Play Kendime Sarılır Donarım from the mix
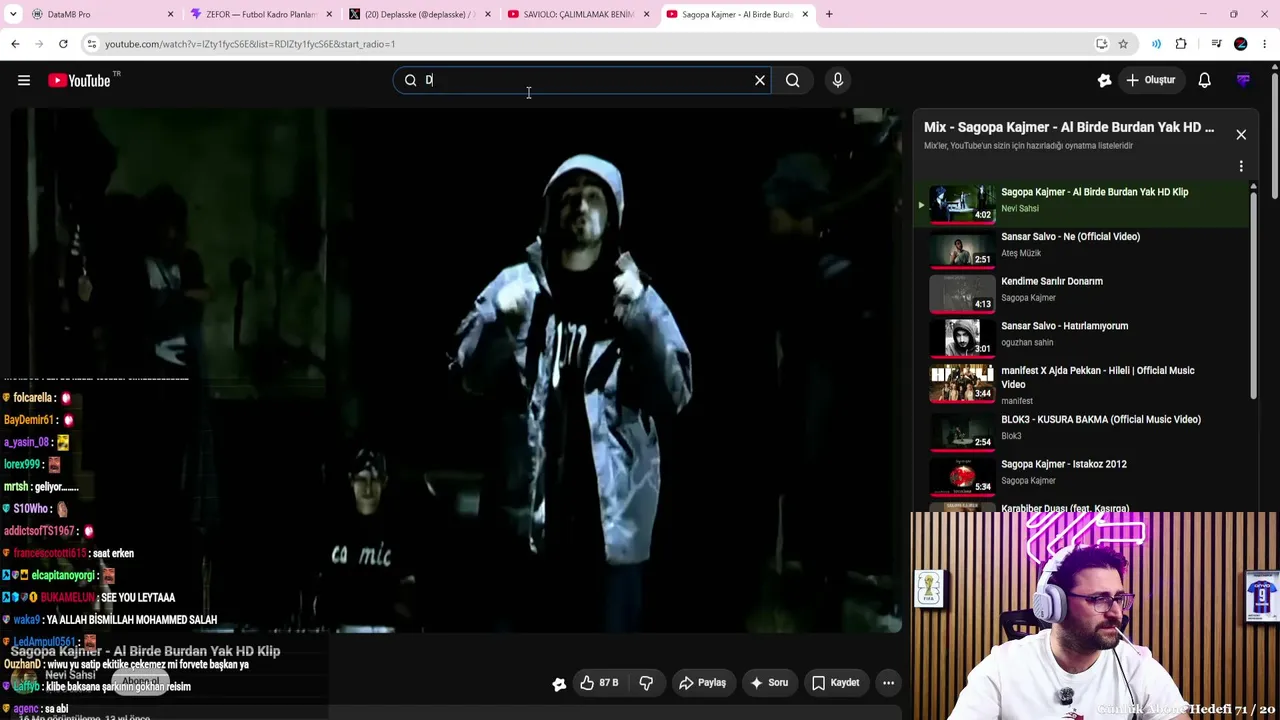This screenshot has height=720, width=1280. tap(1052, 281)
